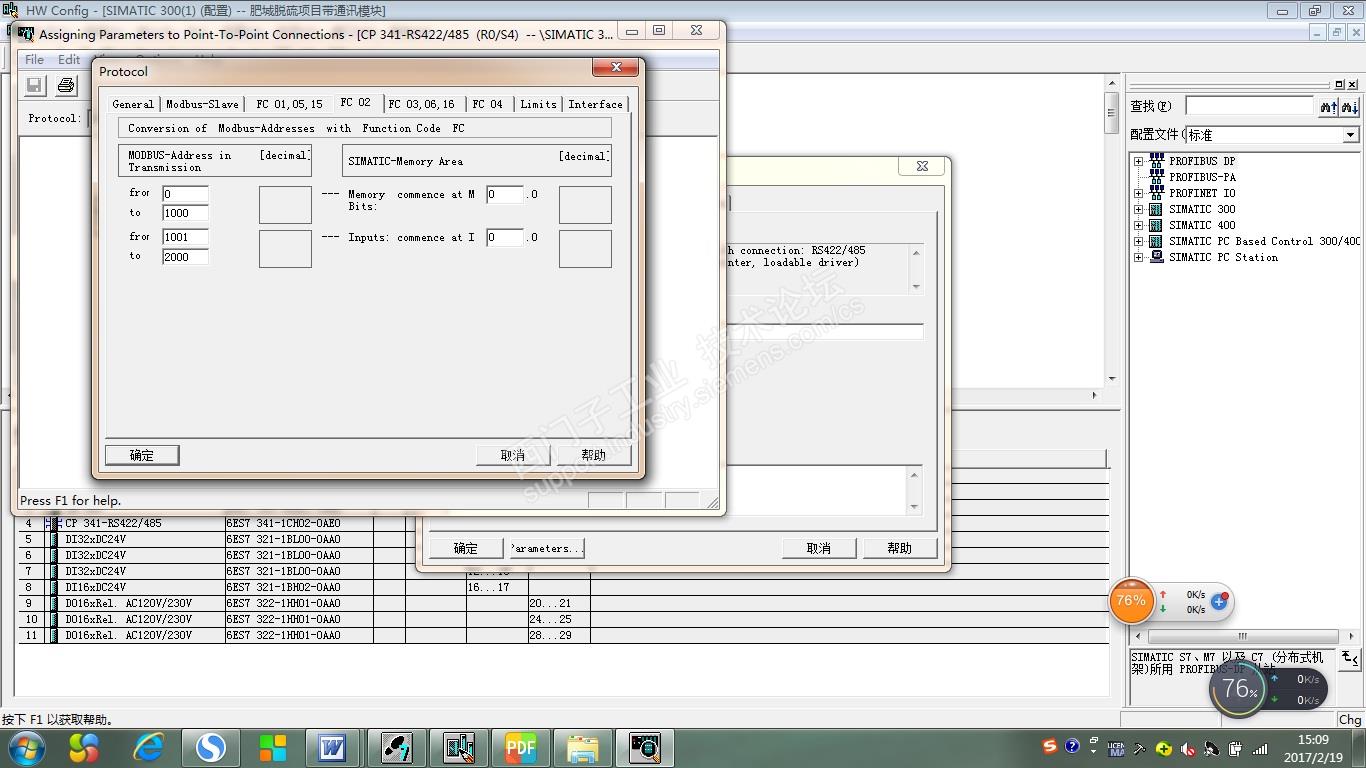The height and width of the screenshot is (768, 1366).
Task: Click the find-upward binoculars icon
Action: (x=1328, y=106)
